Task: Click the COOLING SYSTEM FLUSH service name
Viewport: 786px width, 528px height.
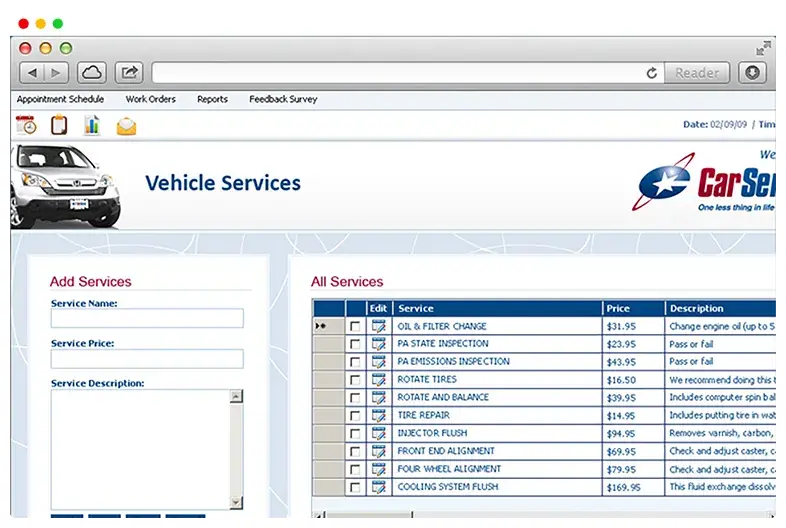Action: pyautogui.click(x=448, y=487)
